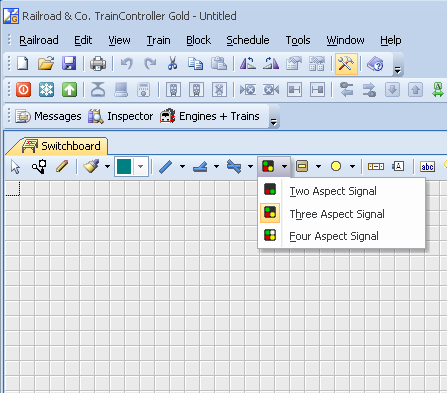Select the pencil drawing tool
The image size is (447, 393).
click(62, 166)
